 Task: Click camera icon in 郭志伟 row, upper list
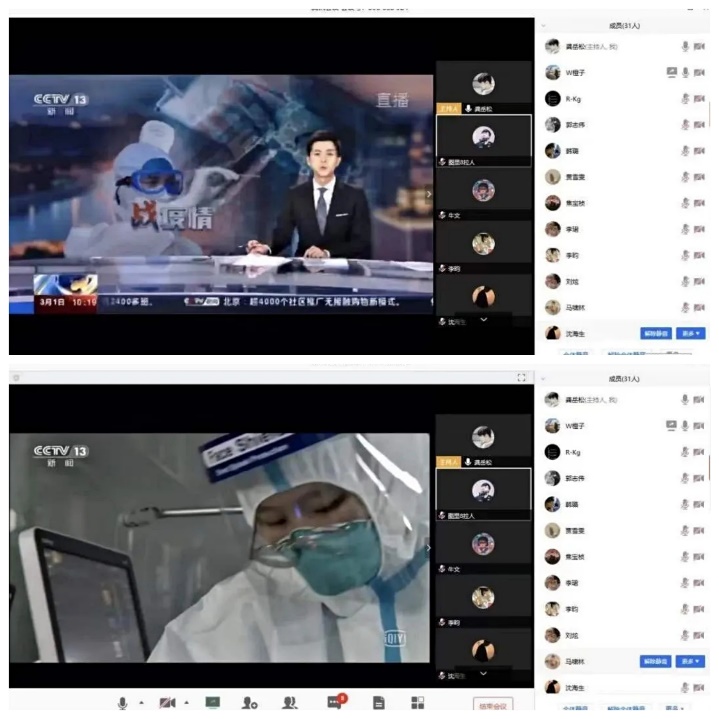pyautogui.click(x=699, y=125)
